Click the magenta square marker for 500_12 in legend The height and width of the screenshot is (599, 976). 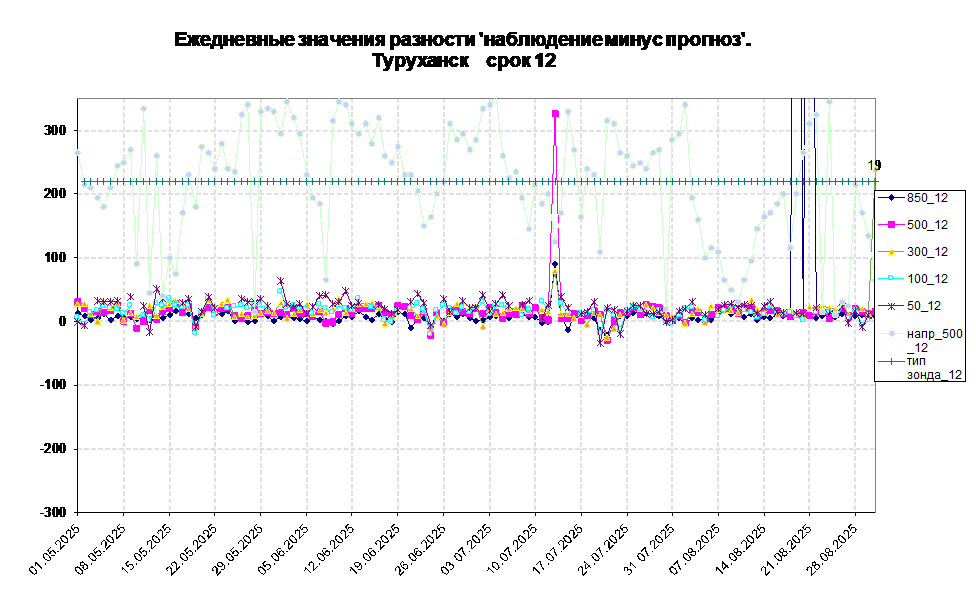pos(890,224)
